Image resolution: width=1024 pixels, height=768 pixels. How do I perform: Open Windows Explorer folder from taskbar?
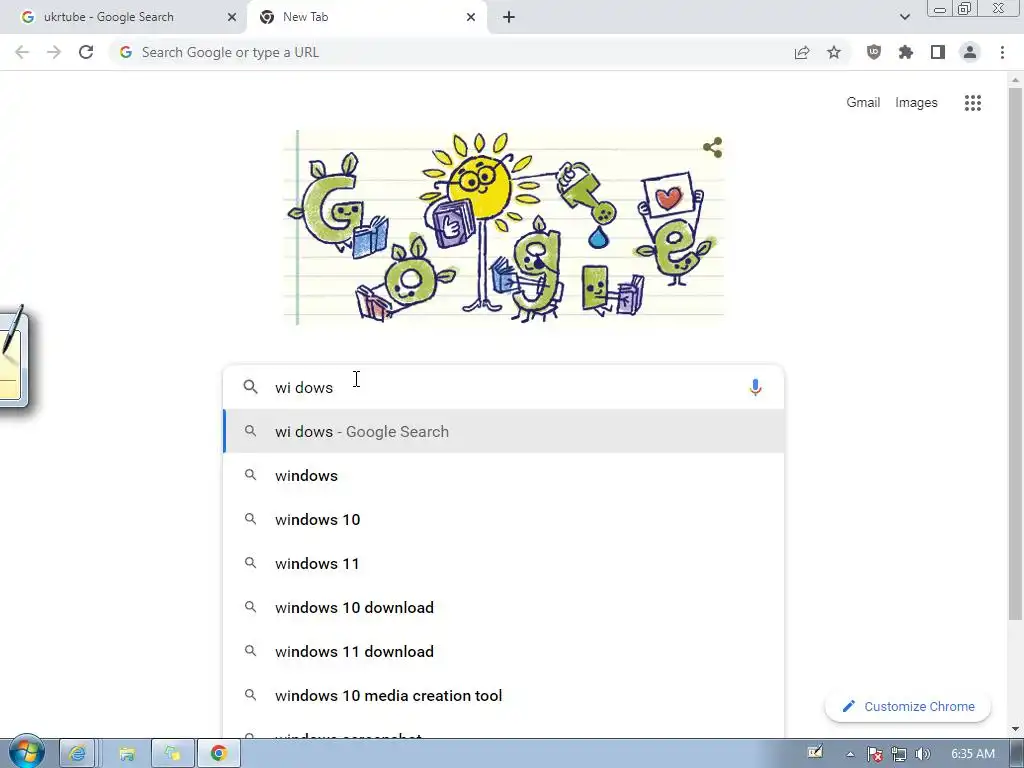coord(127,754)
